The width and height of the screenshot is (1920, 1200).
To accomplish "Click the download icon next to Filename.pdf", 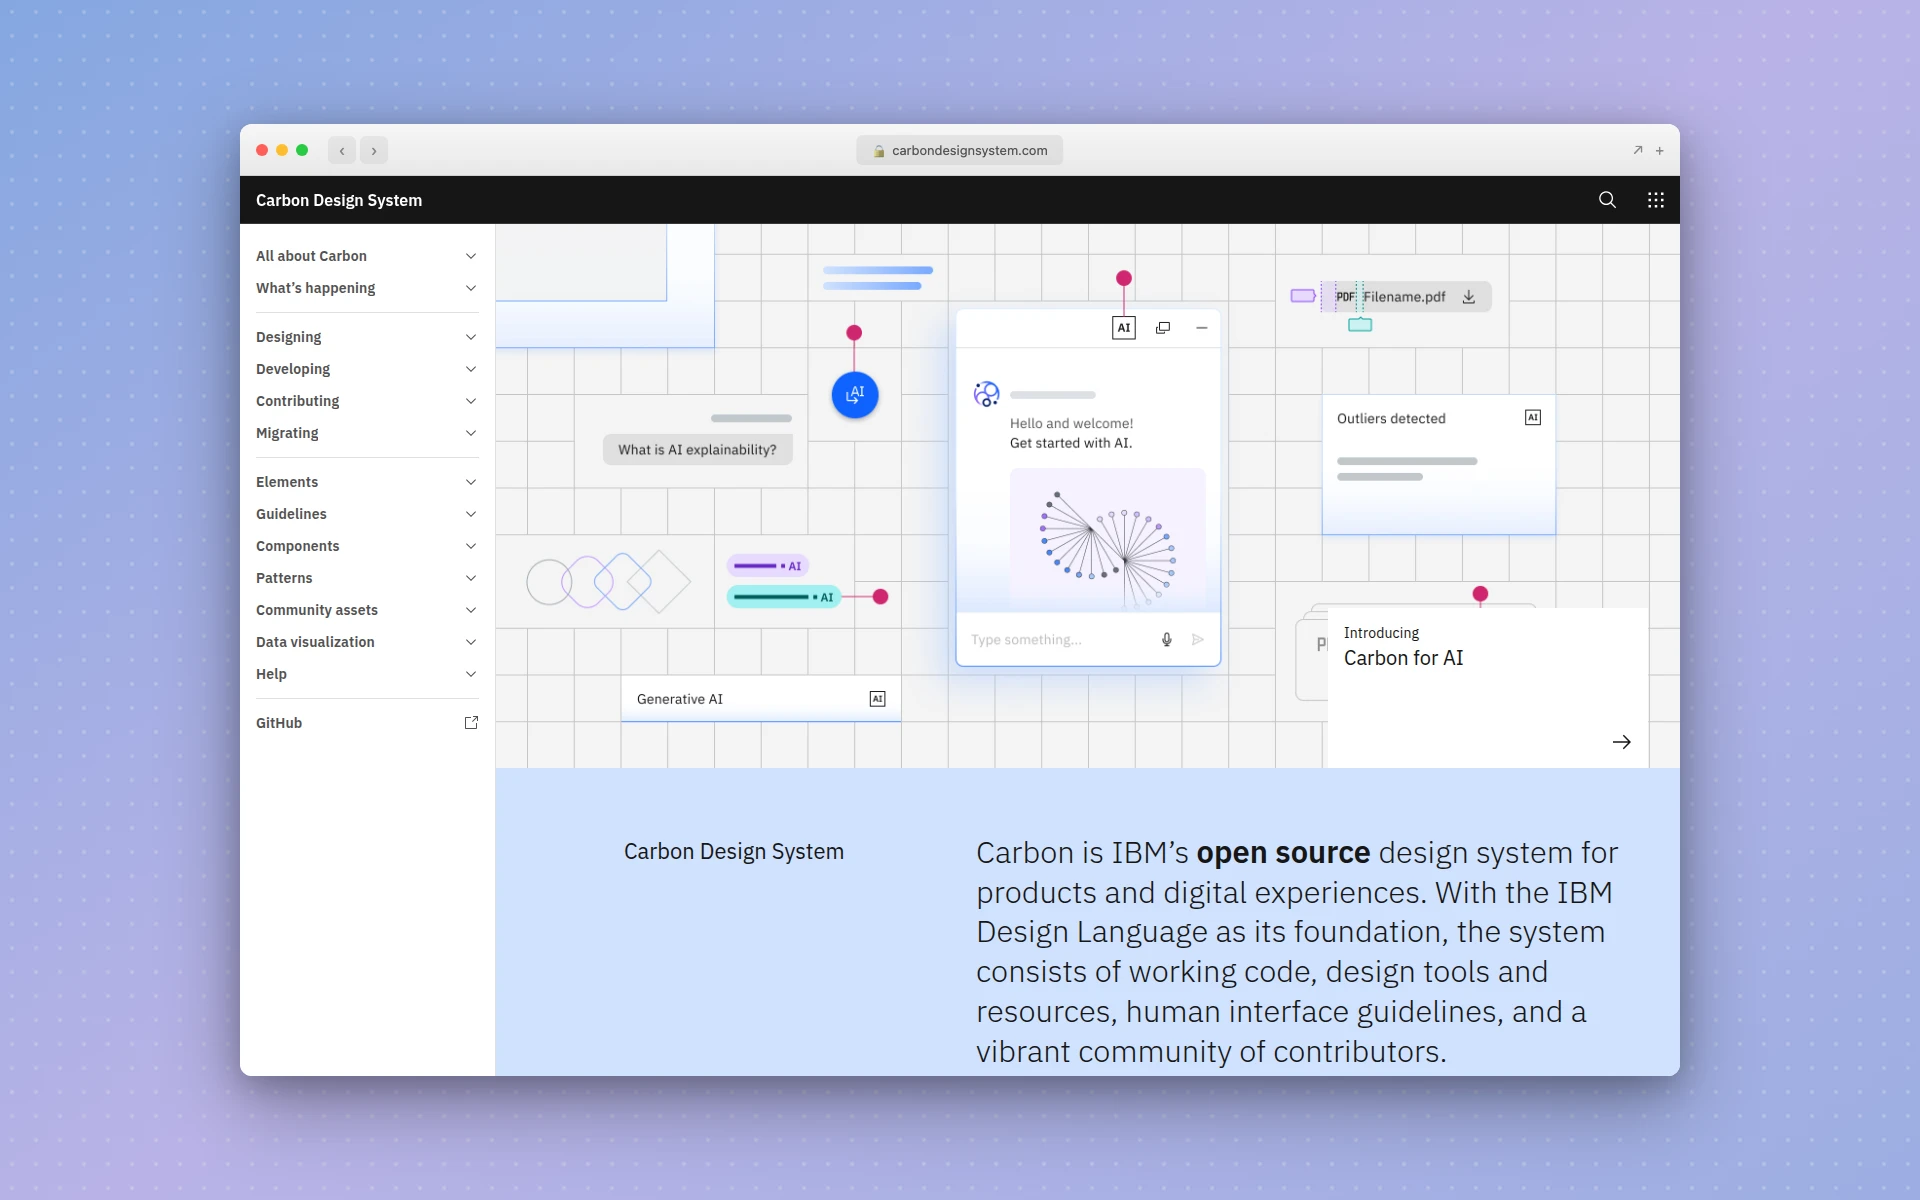I will click(1468, 296).
